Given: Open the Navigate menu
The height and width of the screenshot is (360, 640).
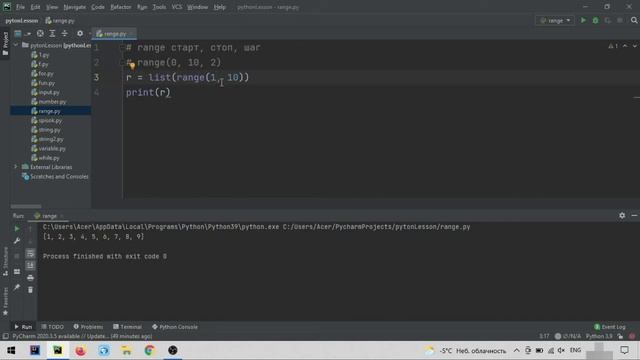Looking at the screenshot, I should 75,7.
